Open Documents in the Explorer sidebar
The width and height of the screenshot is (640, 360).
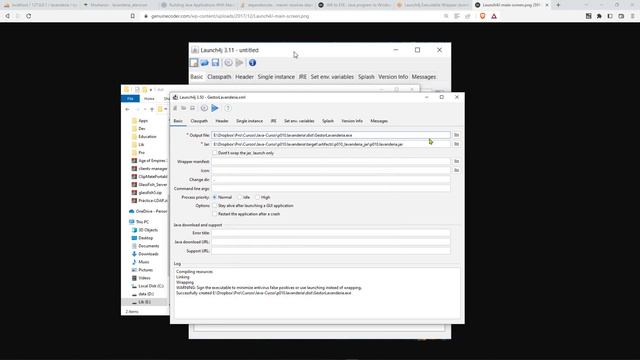pyautogui.click(x=149, y=246)
